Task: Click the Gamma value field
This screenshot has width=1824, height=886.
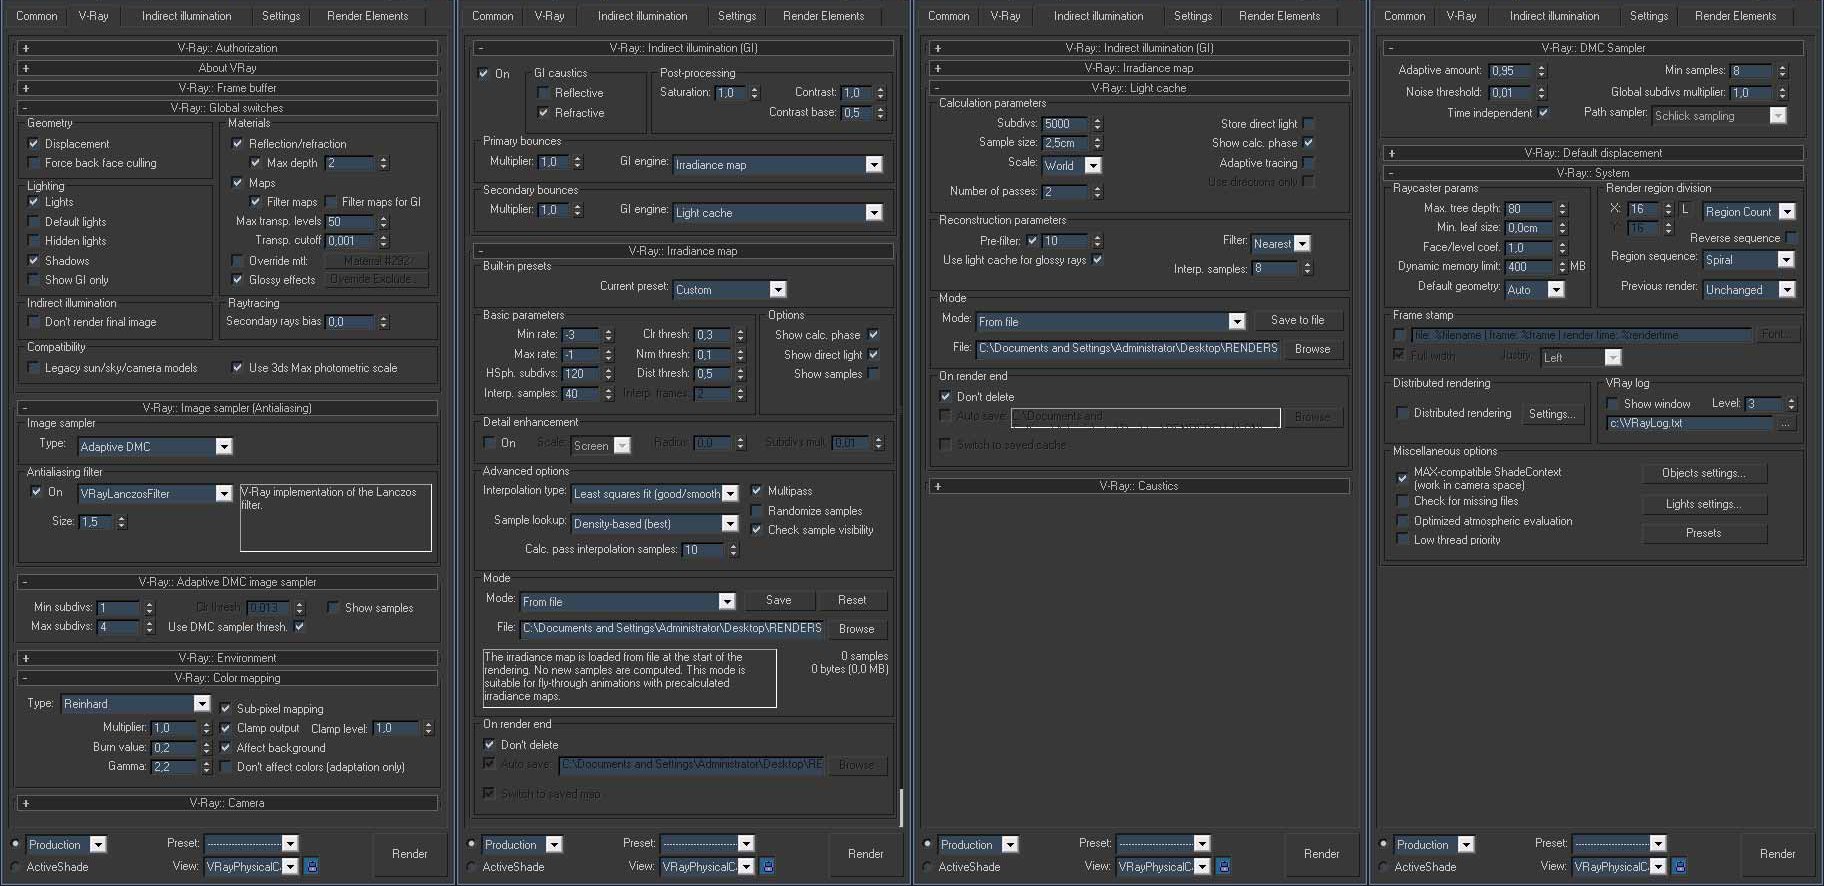Action: (175, 767)
